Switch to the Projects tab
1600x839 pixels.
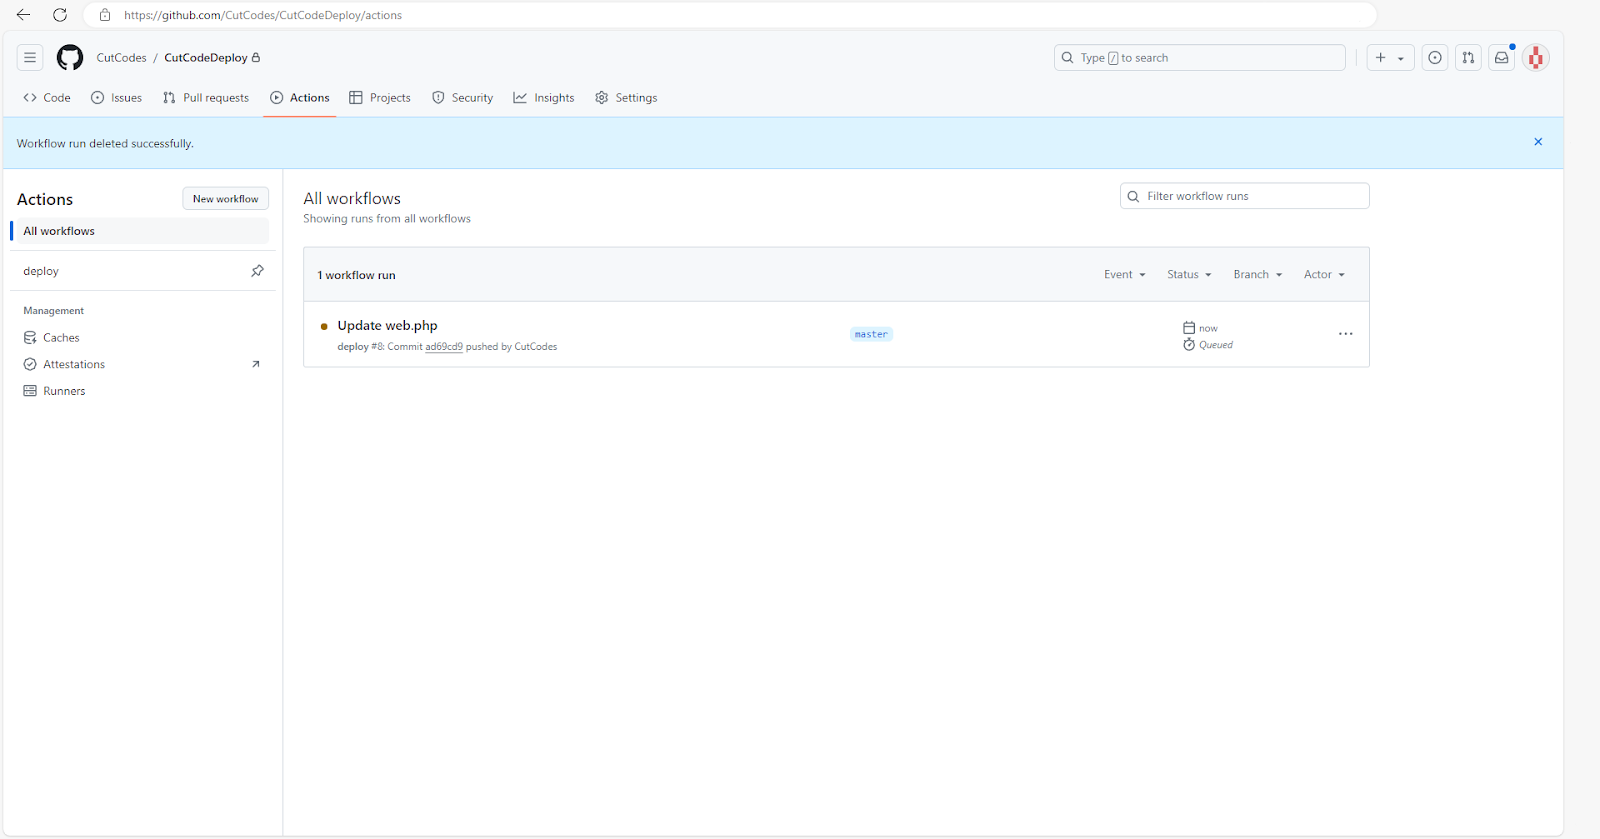(380, 98)
